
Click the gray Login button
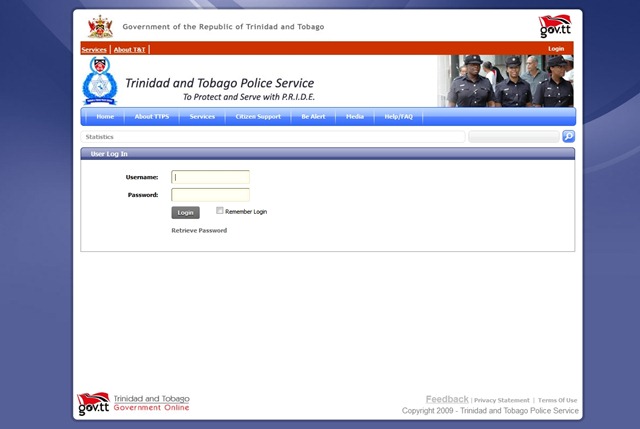185,213
